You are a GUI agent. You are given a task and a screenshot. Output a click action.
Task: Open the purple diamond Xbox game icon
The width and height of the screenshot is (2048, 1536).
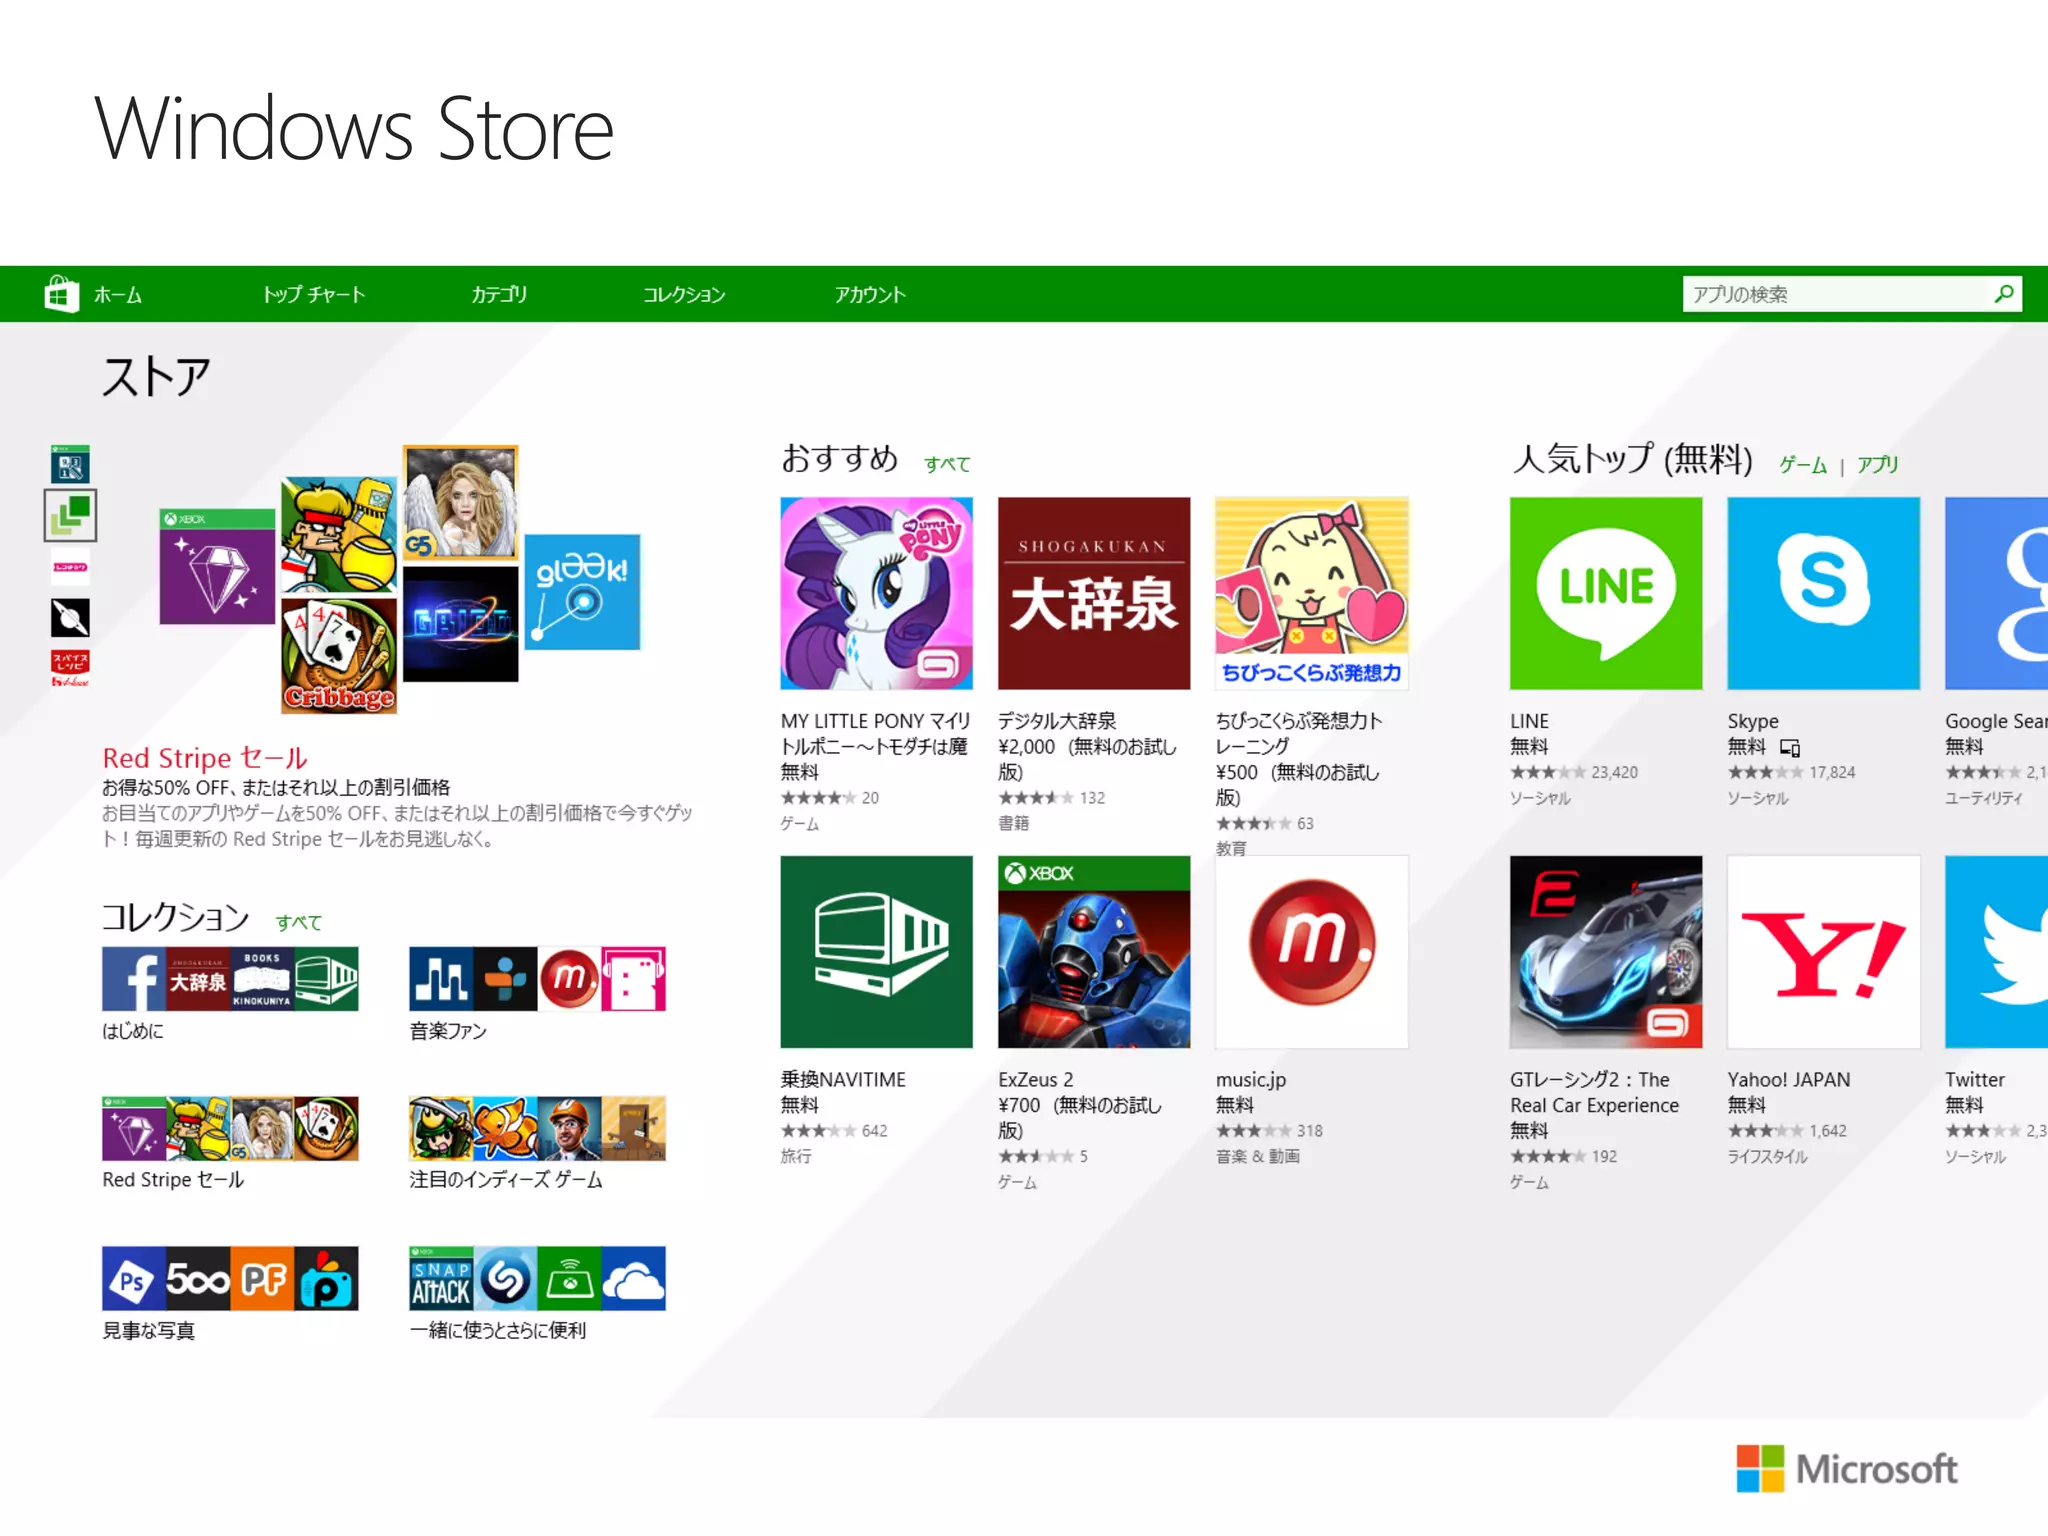[x=217, y=566]
